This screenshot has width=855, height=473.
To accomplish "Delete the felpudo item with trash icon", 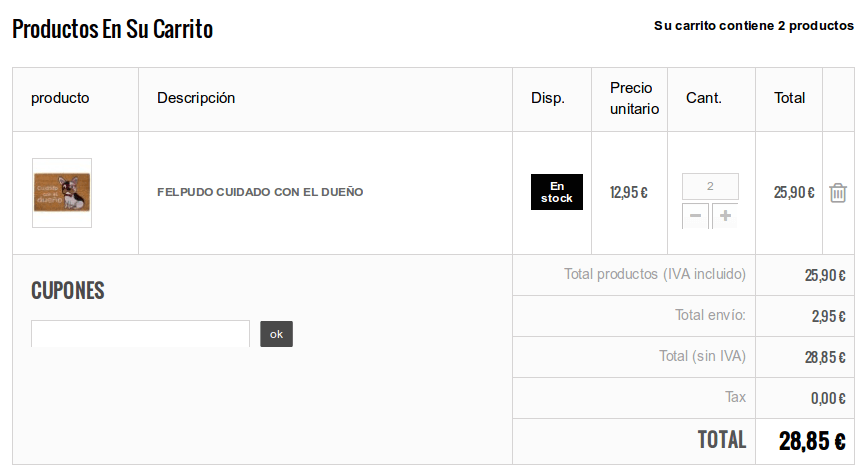I will (838, 193).
